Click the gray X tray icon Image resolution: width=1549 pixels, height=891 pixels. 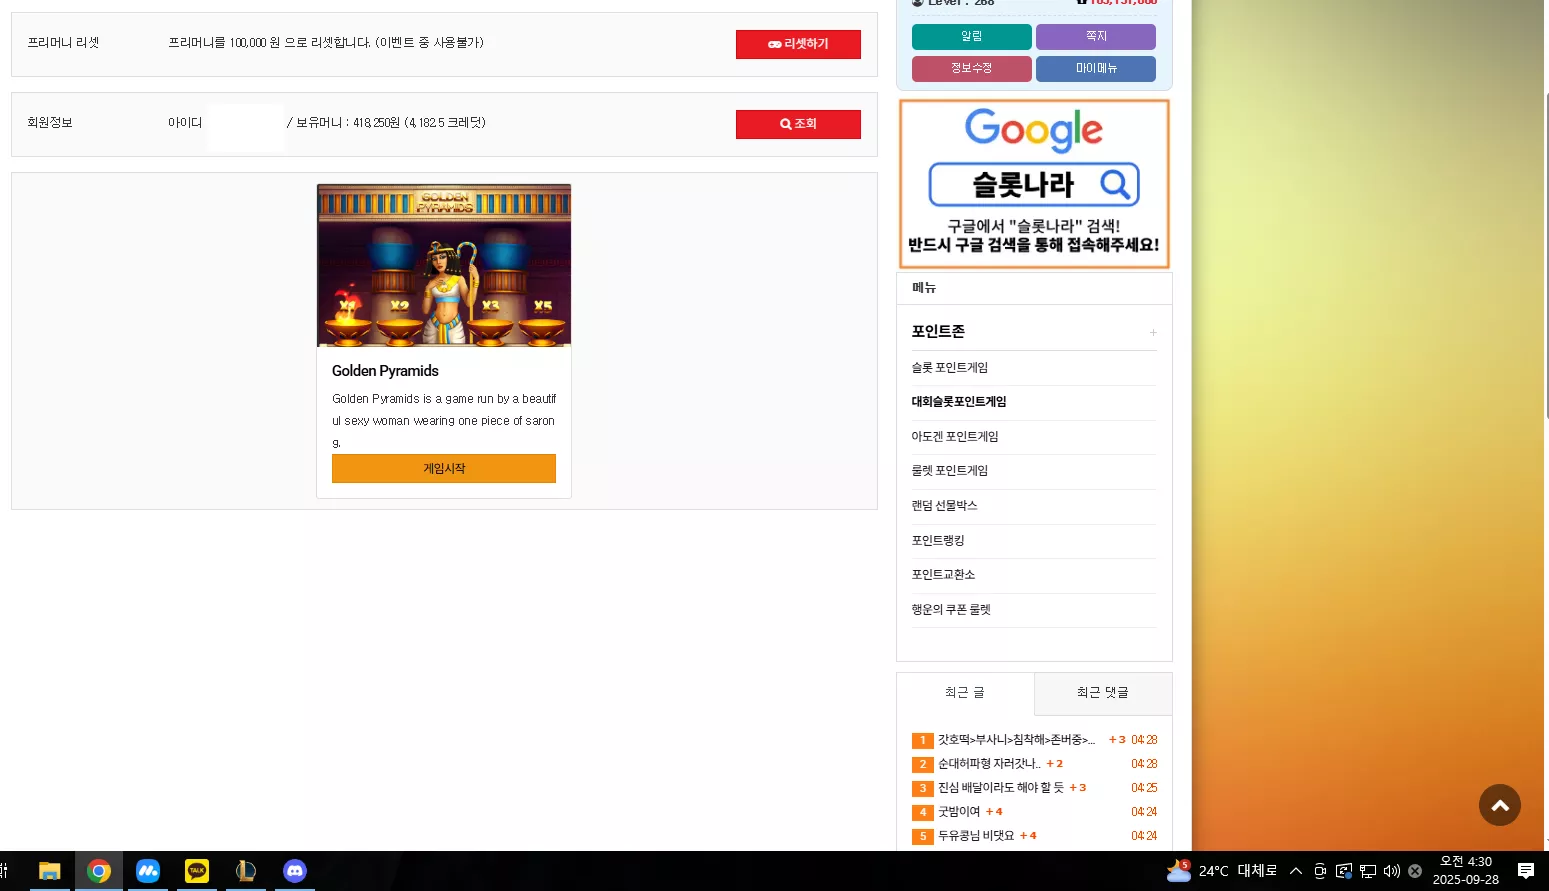1415,871
